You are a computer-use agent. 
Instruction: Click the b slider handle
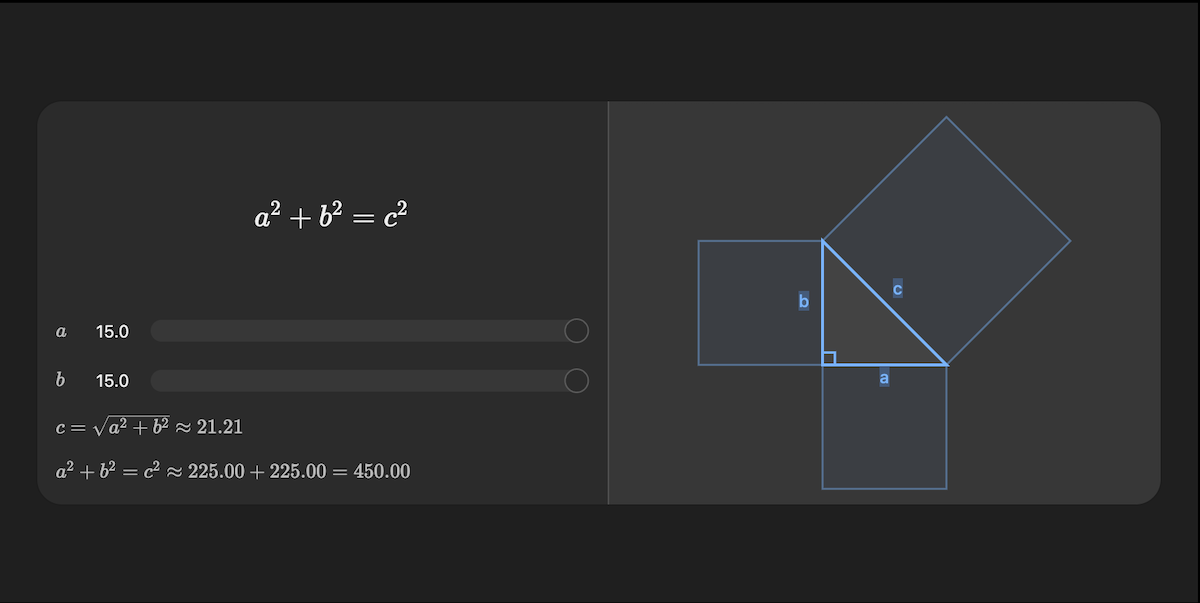[x=576, y=381]
